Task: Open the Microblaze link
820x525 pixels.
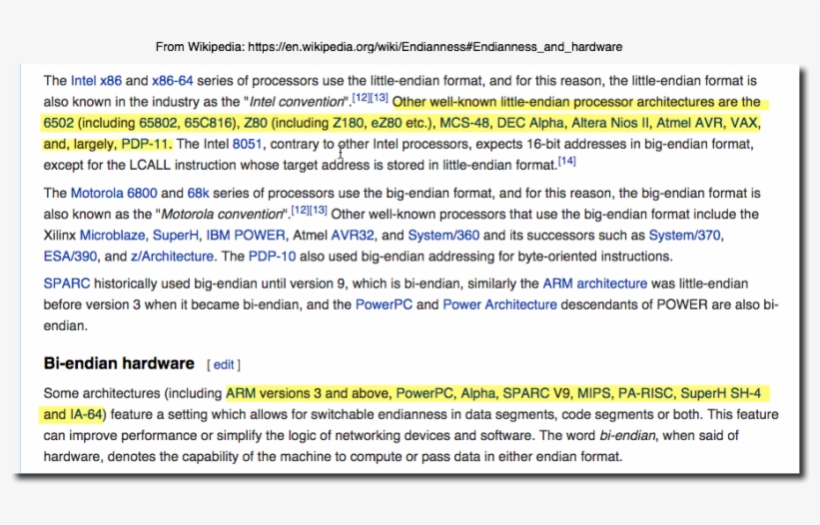Action: 112,235
